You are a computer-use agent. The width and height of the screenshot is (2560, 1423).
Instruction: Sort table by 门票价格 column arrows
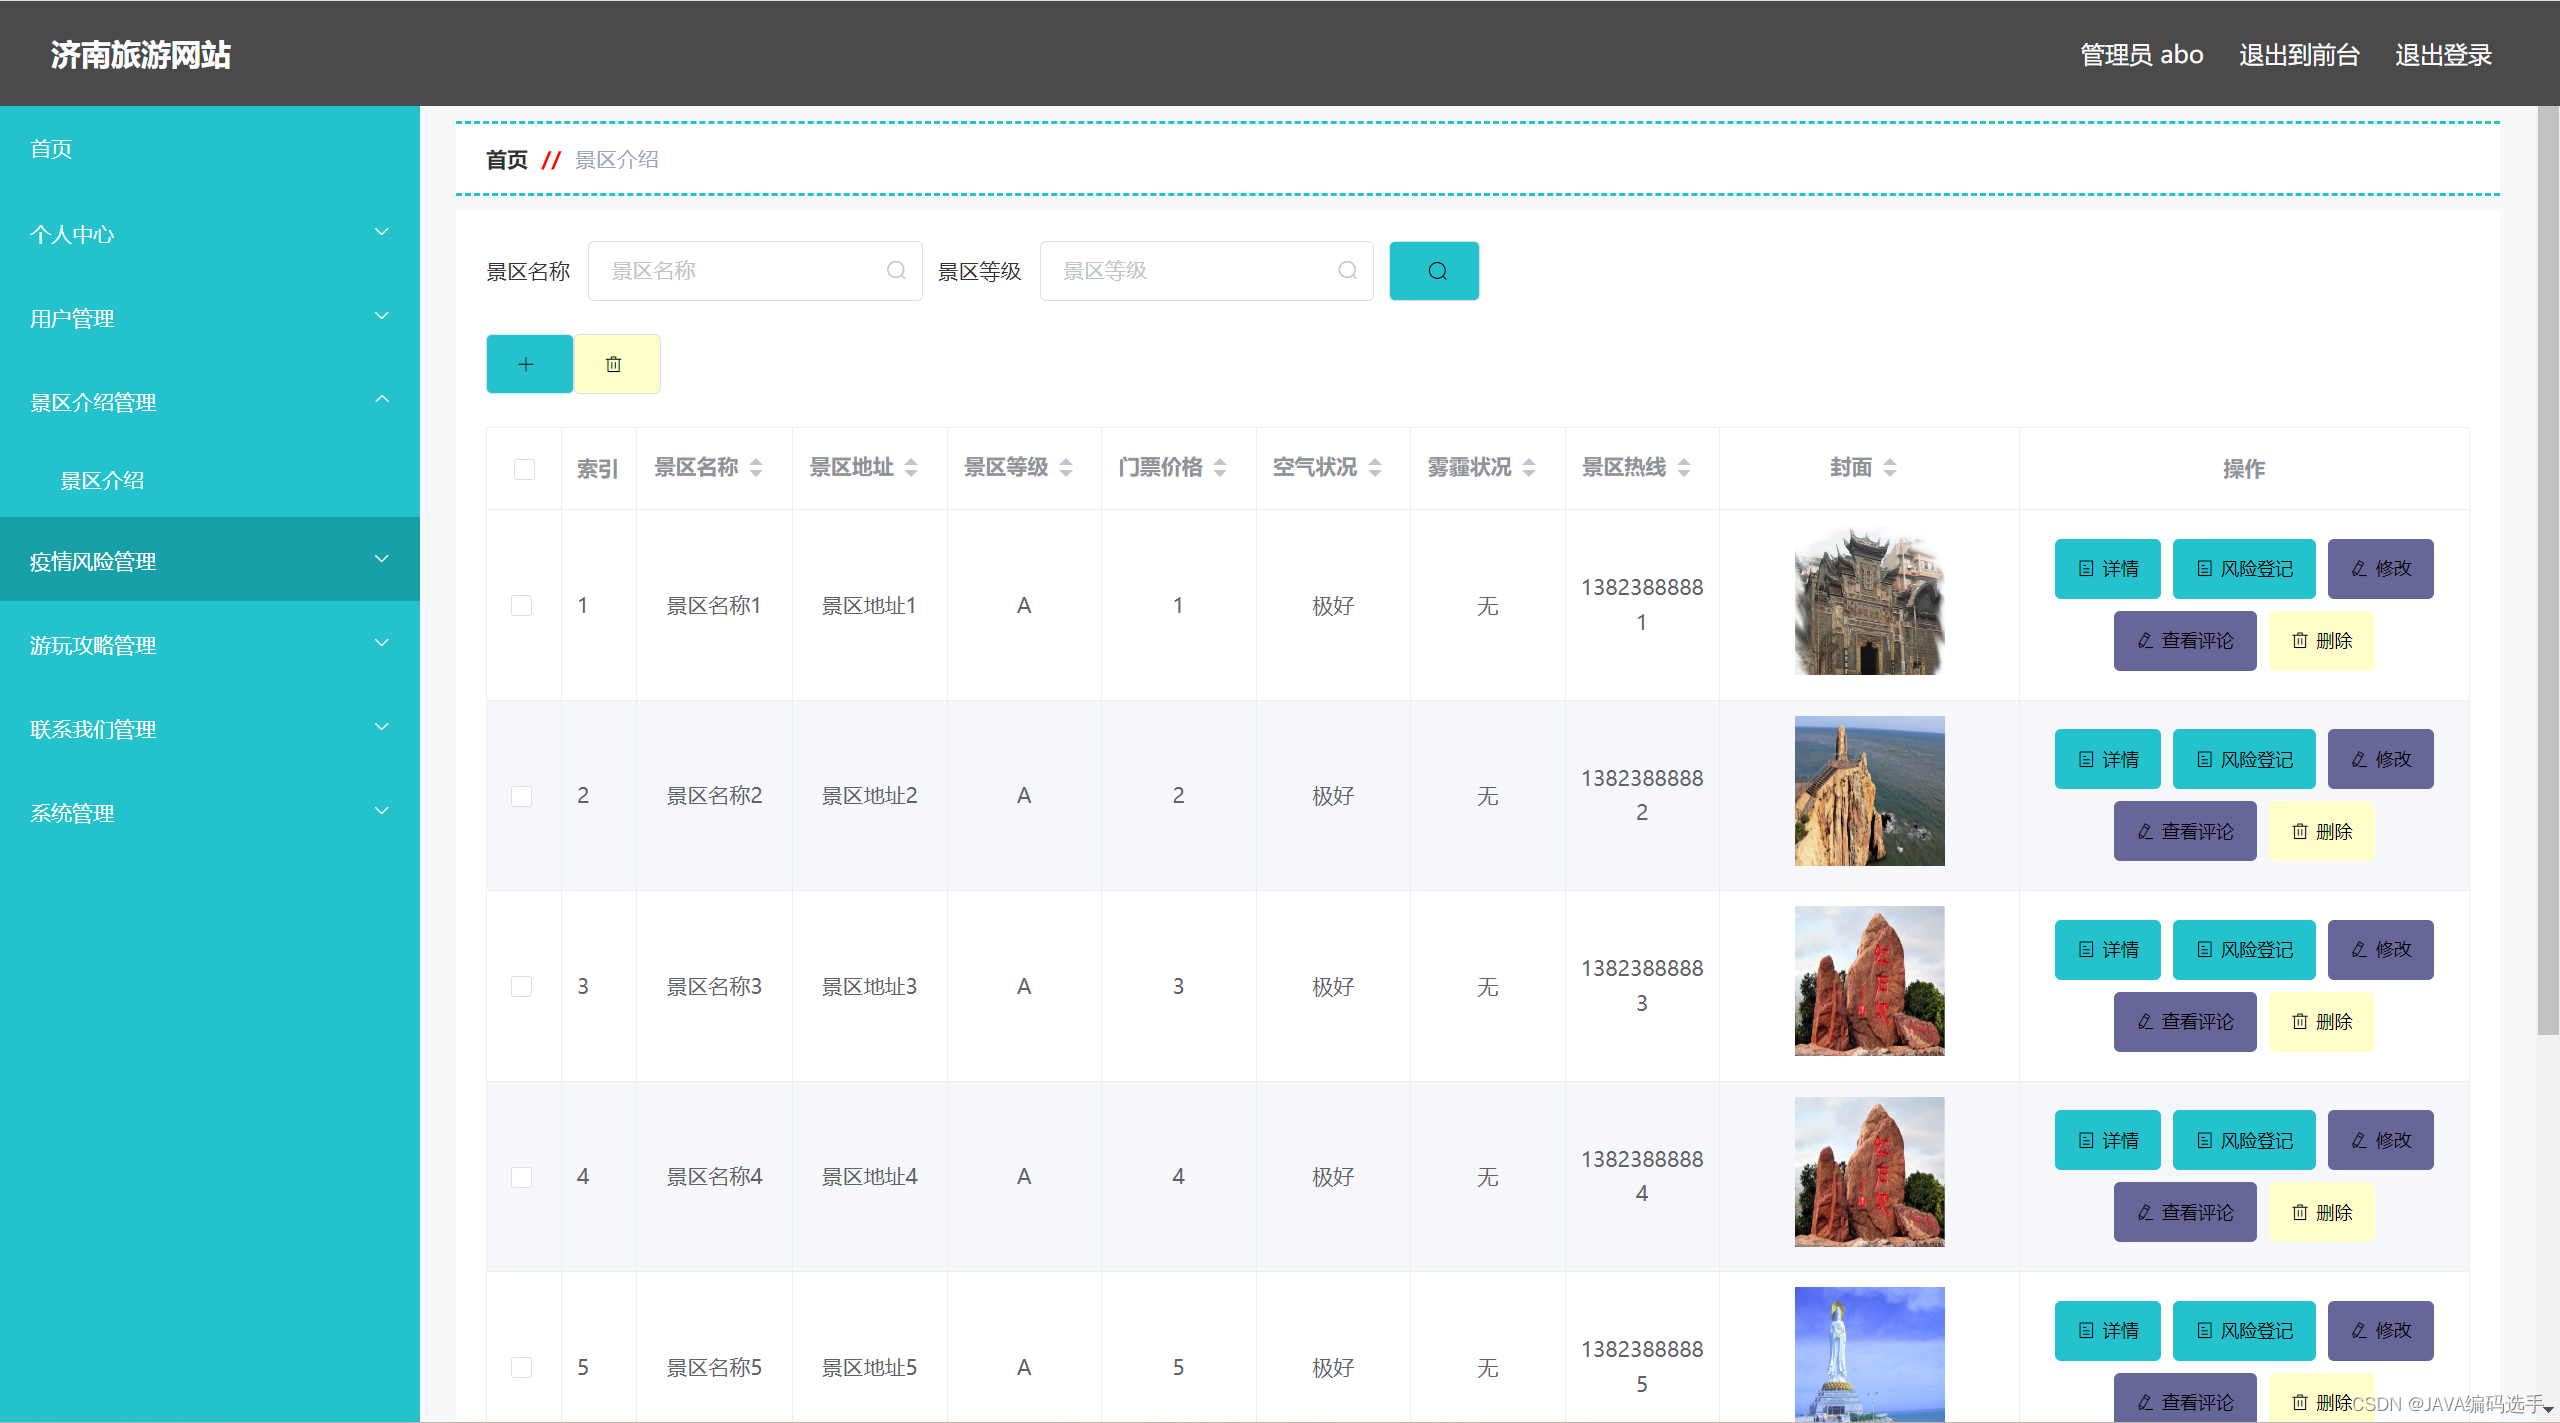[x=1220, y=468]
